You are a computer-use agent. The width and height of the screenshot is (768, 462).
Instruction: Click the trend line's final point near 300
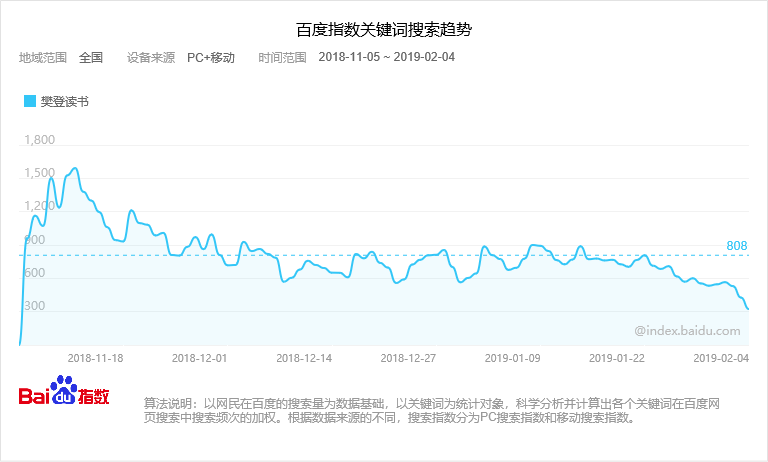pyautogui.click(x=747, y=309)
